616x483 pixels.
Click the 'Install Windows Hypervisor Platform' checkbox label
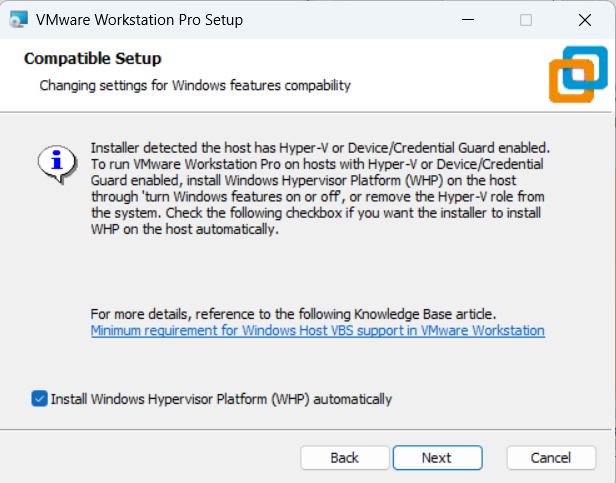(x=221, y=399)
